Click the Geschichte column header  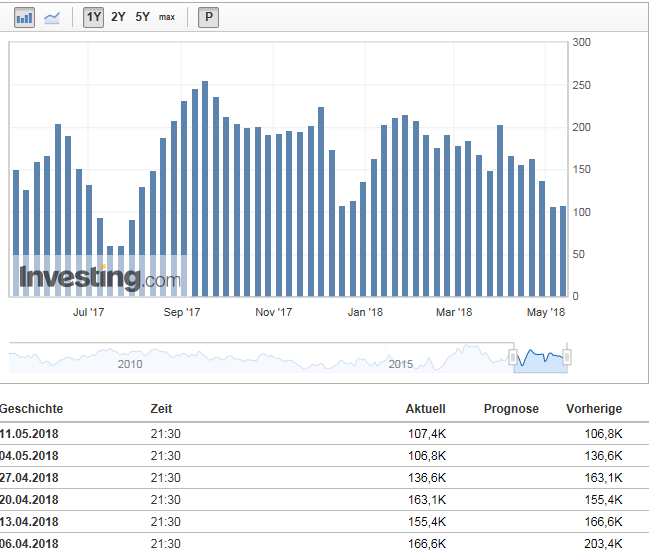click(31, 409)
